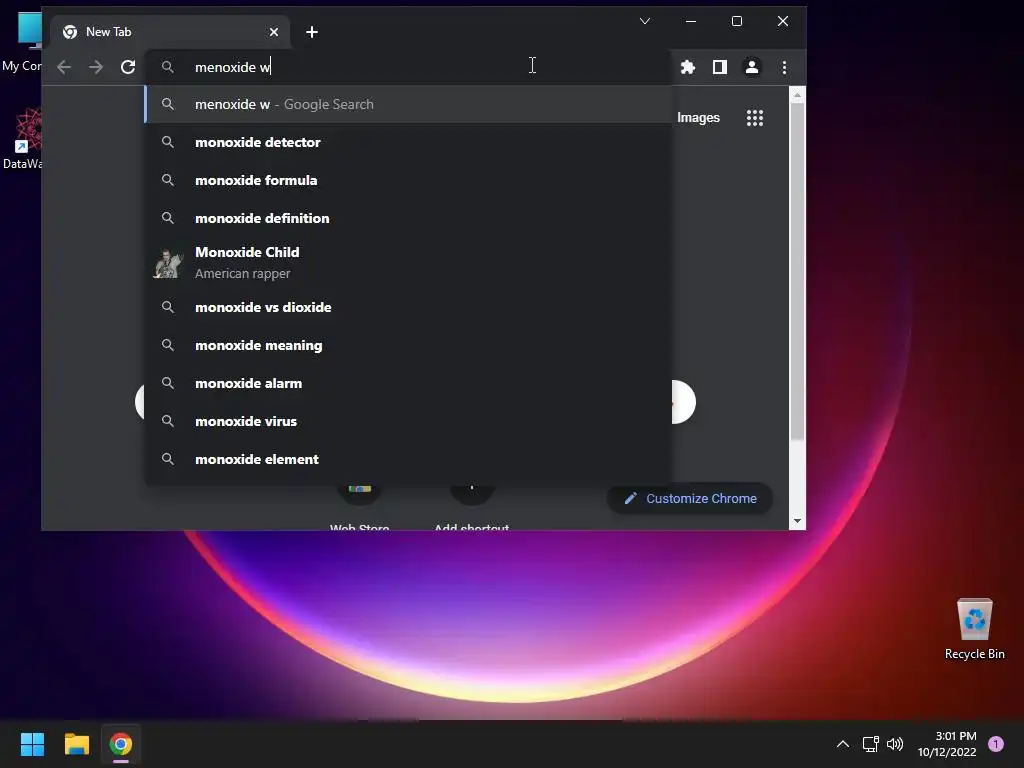This screenshot has width=1024, height=768.
Task: Go forward with the forward arrow
Action: tap(96, 67)
